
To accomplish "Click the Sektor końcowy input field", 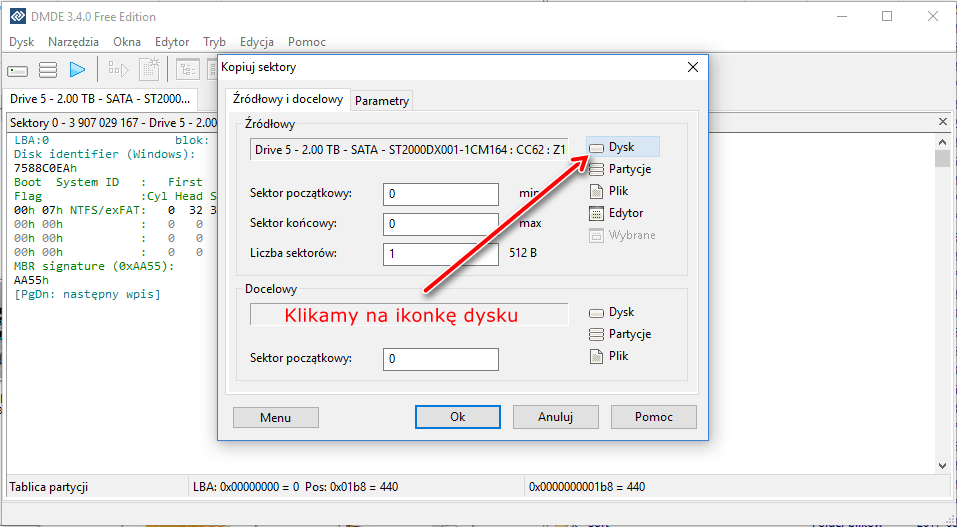I will 440,224.
